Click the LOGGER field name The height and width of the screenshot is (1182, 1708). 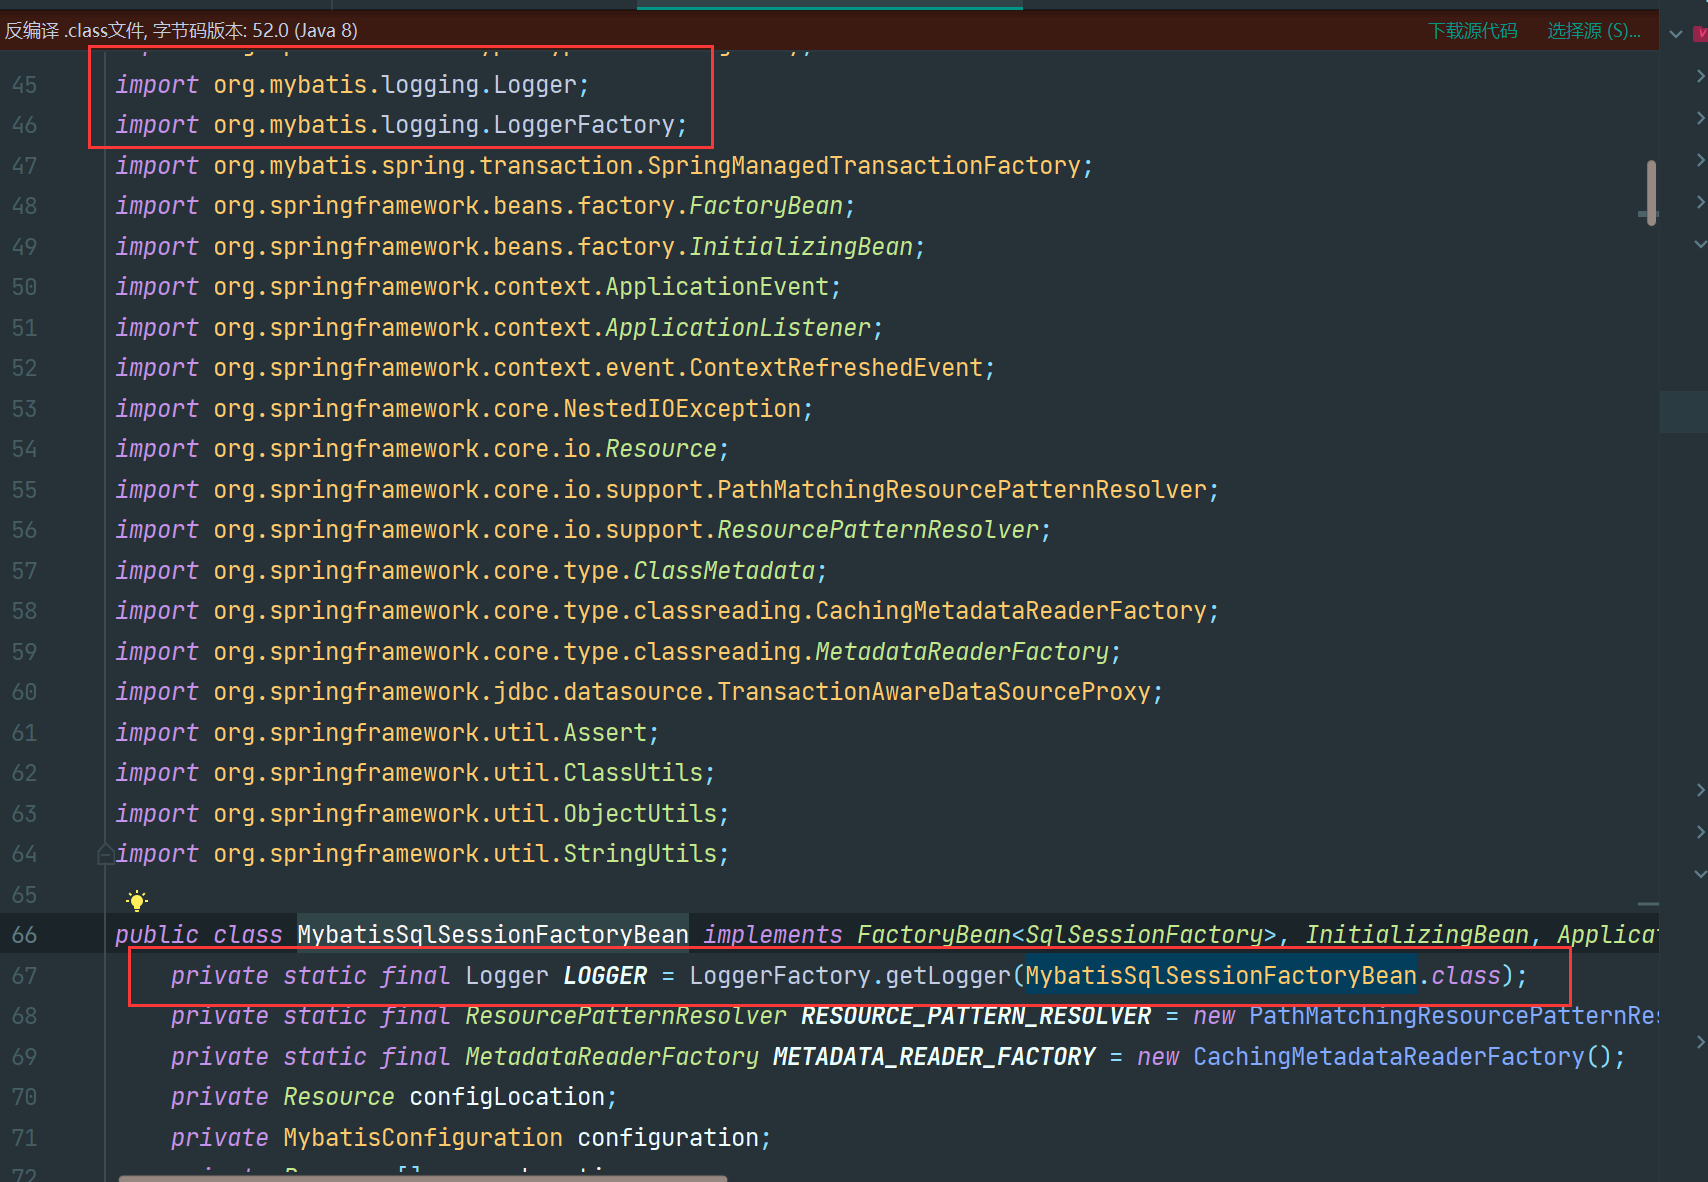[605, 976]
